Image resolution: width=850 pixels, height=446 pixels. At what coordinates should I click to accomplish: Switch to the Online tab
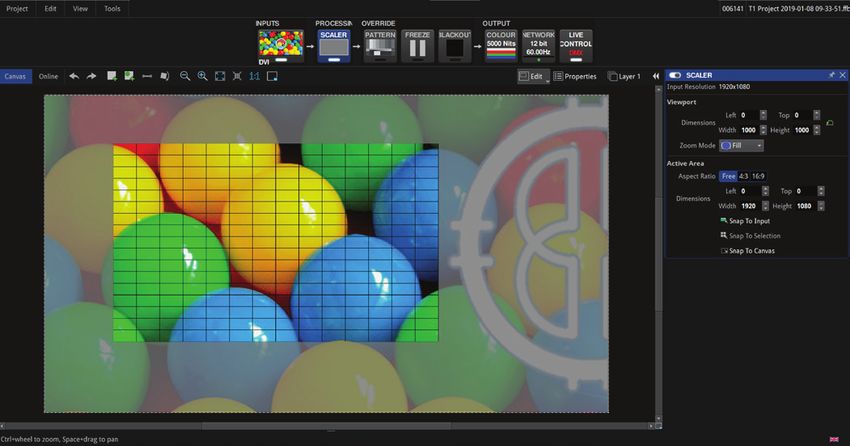pyautogui.click(x=48, y=76)
